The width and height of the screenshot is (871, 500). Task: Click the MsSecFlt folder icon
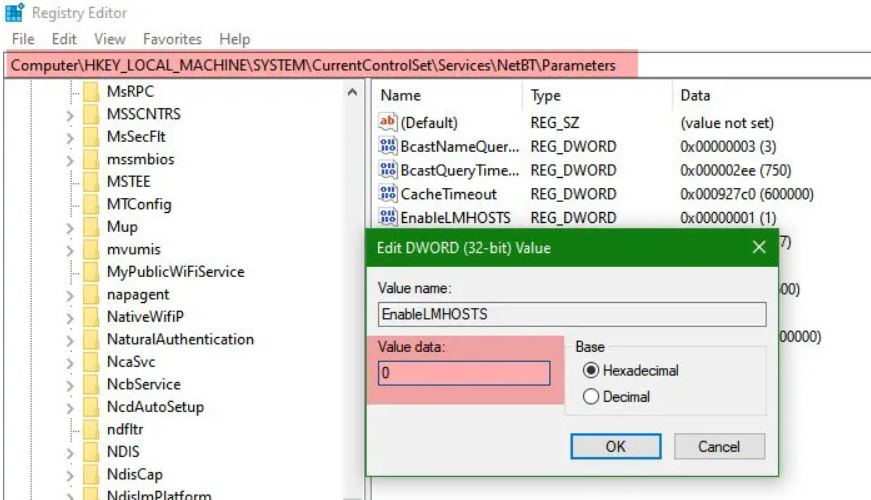click(91, 136)
